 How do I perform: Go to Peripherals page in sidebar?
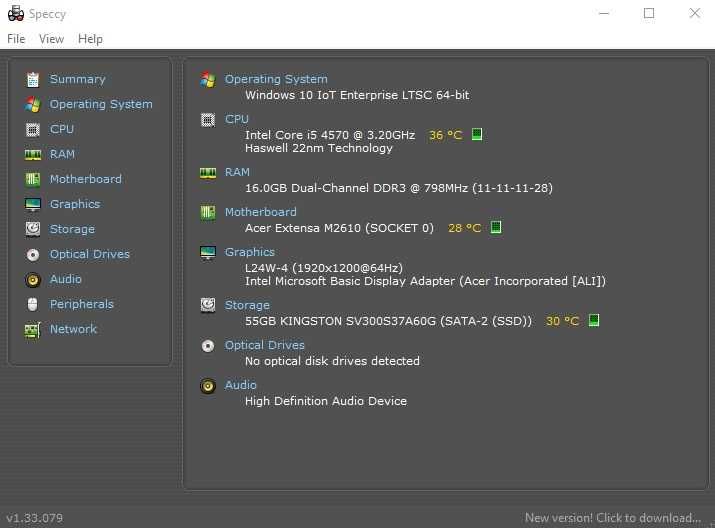(x=82, y=304)
